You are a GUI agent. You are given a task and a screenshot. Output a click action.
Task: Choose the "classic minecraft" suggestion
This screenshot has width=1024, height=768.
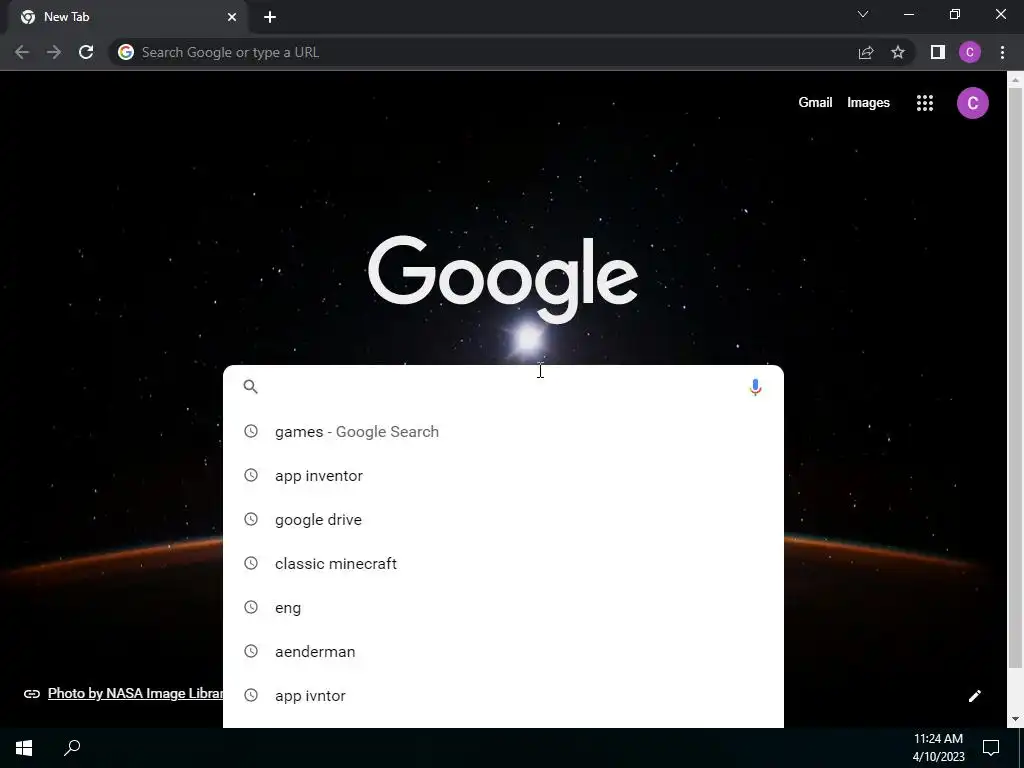(503, 564)
